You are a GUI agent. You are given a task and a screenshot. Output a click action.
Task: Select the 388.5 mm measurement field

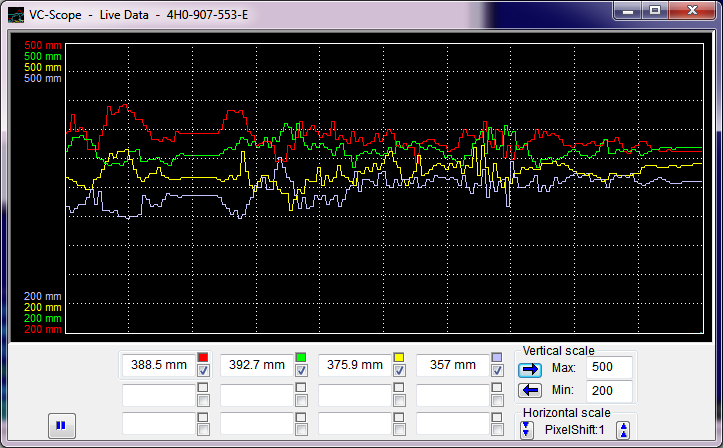point(158,366)
